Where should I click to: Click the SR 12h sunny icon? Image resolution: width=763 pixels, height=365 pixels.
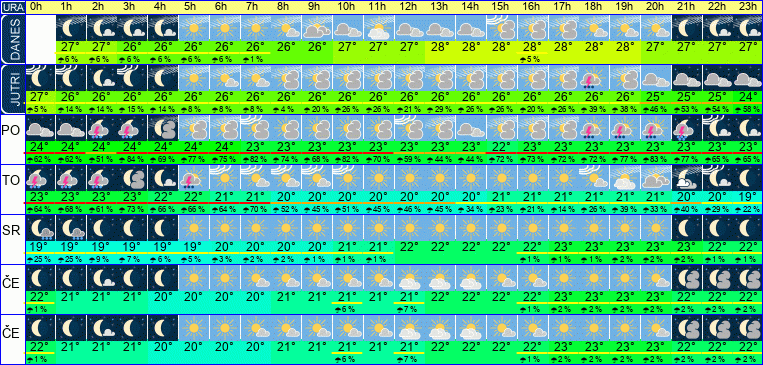tap(409, 228)
